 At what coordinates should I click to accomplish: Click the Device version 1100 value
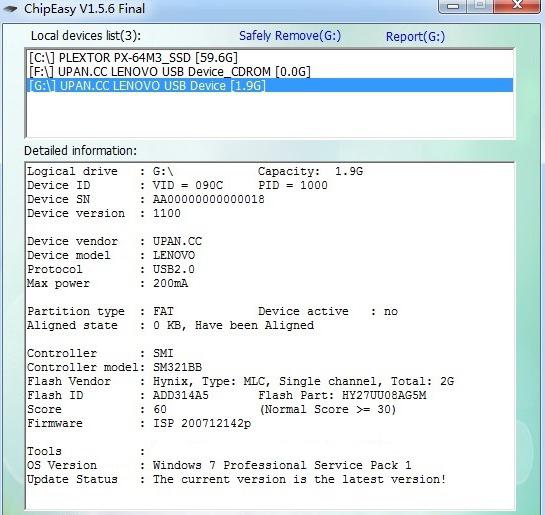tap(167, 213)
